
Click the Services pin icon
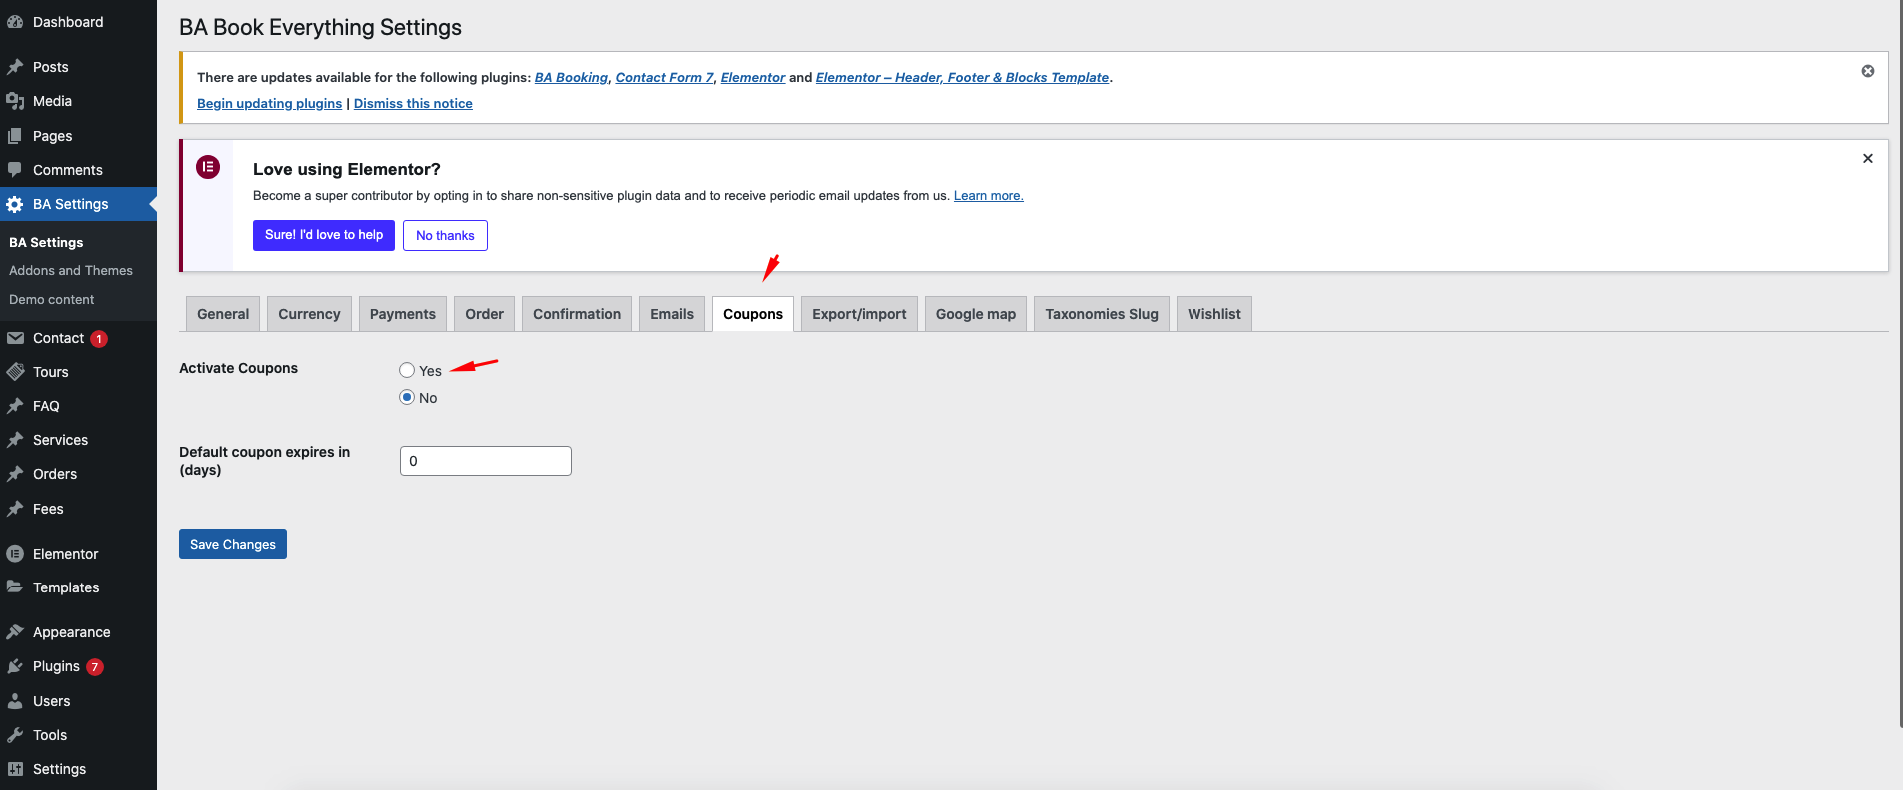(x=15, y=440)
